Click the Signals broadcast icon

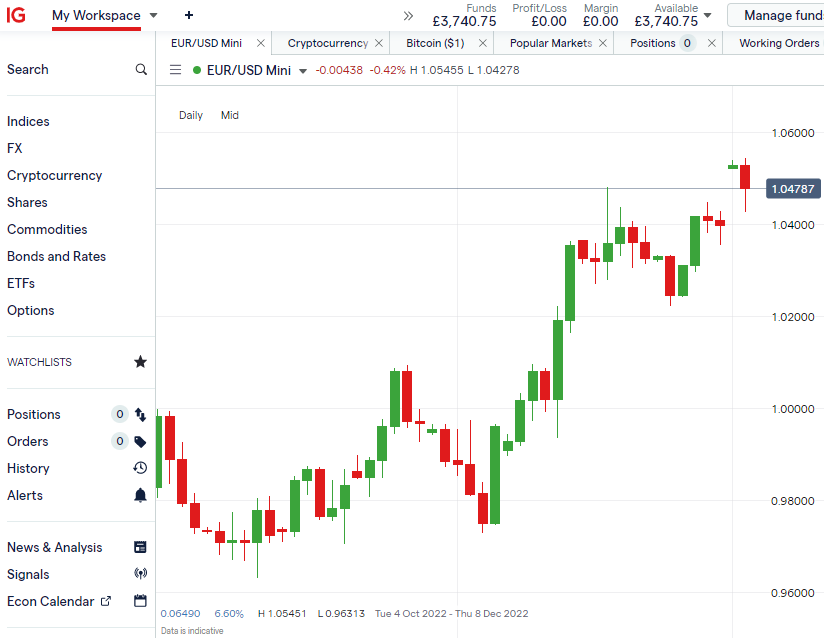tap(140, 573)
